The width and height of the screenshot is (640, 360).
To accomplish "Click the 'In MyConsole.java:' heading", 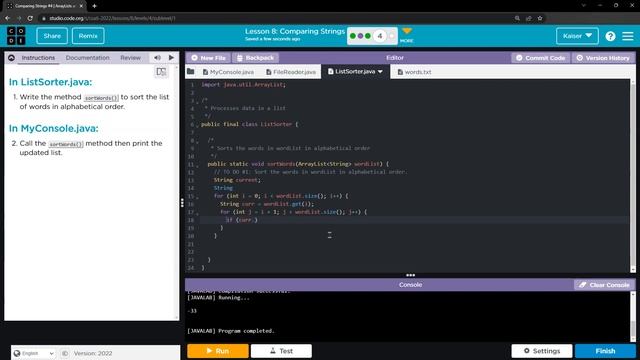I will 53,128.
